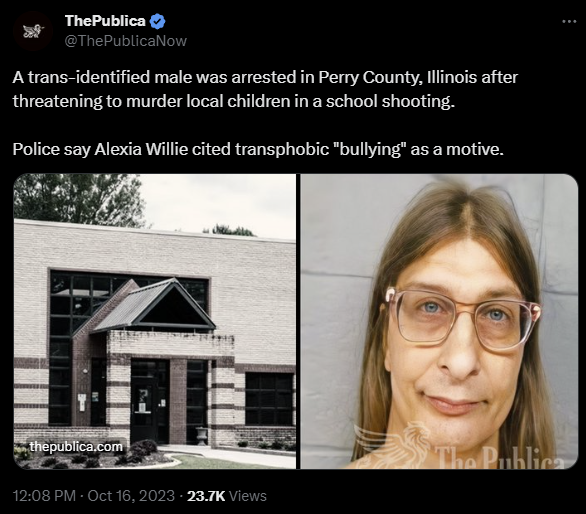
Task: Open ThePublica profile avatar
Action: point(33,31)
